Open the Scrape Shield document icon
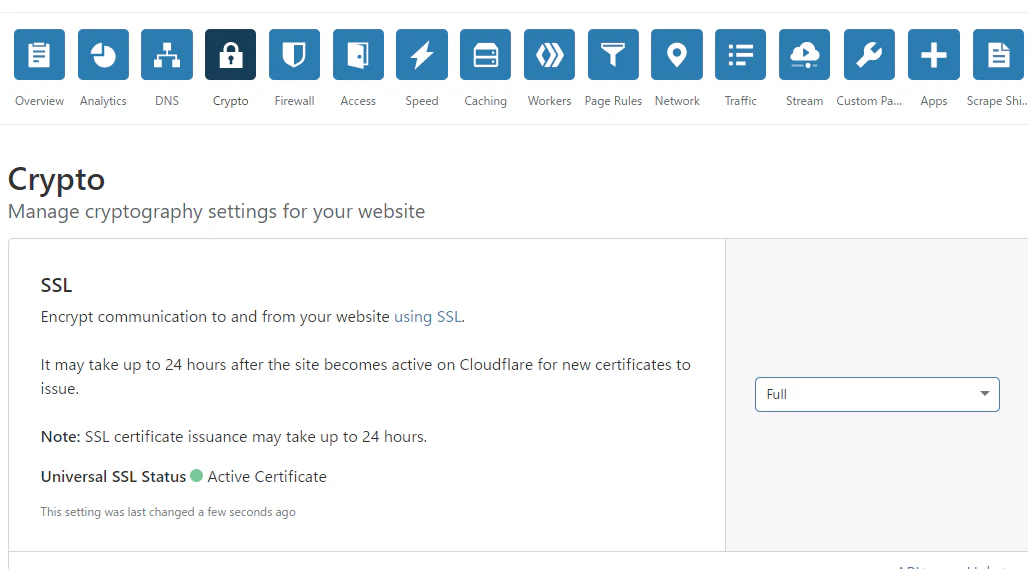The image size is (1028, 569). 998,54
